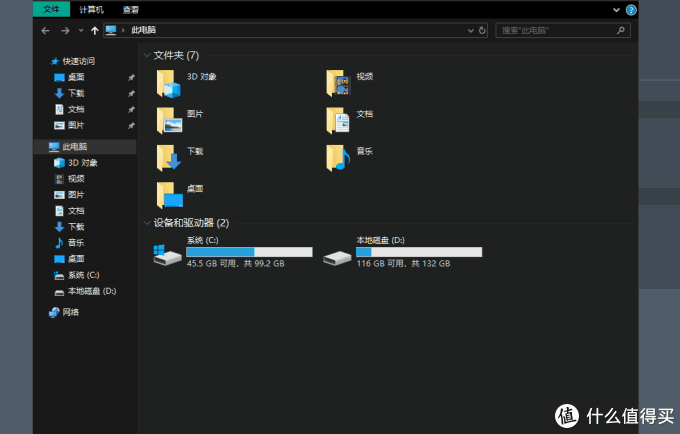The width and height of the screenshot is (680, 434).
Task: Open the help question mark icon
Action: pyautogui.click(x=631, y=10)
